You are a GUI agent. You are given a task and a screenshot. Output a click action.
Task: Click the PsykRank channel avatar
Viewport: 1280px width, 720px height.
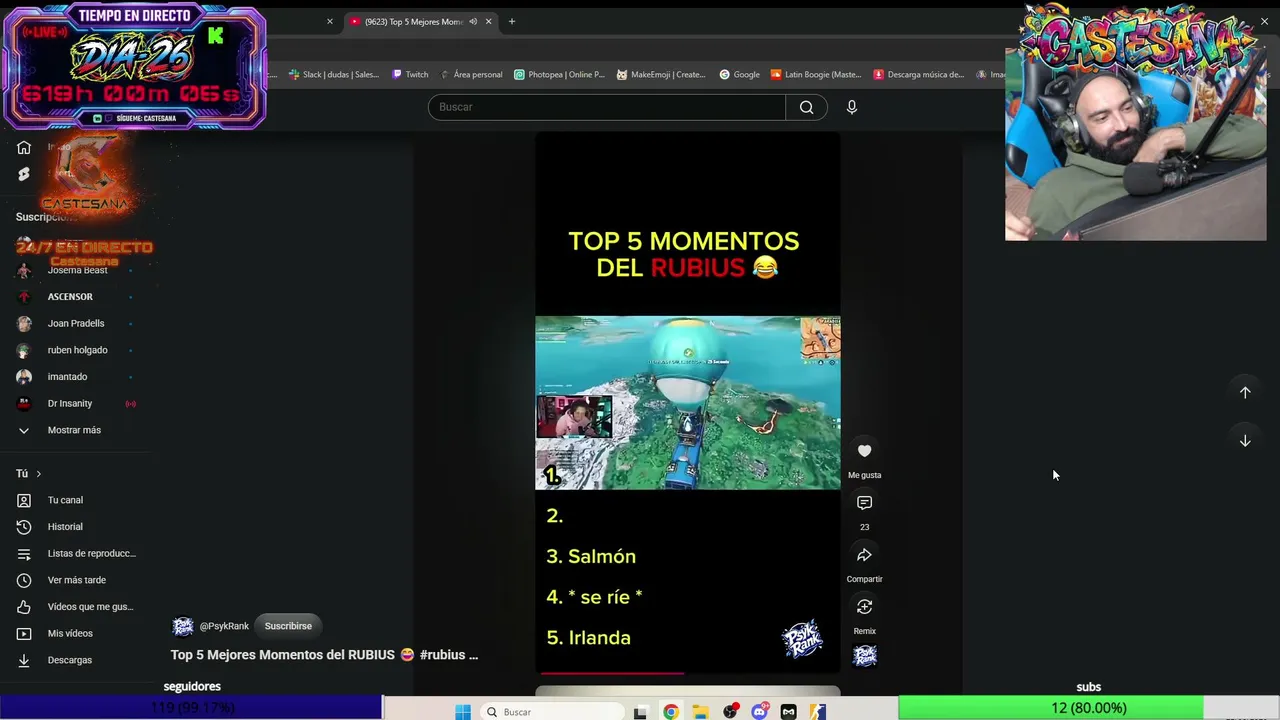click(183, 626)
